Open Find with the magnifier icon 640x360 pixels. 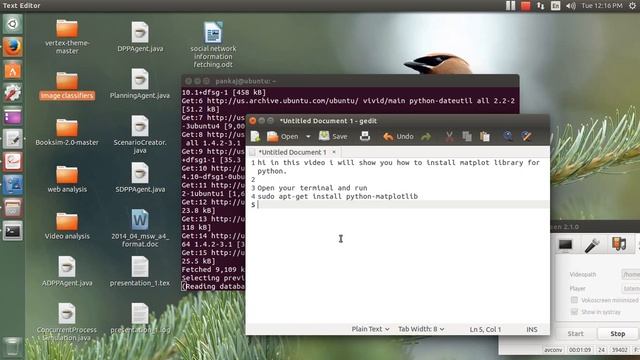coord(508,136)
